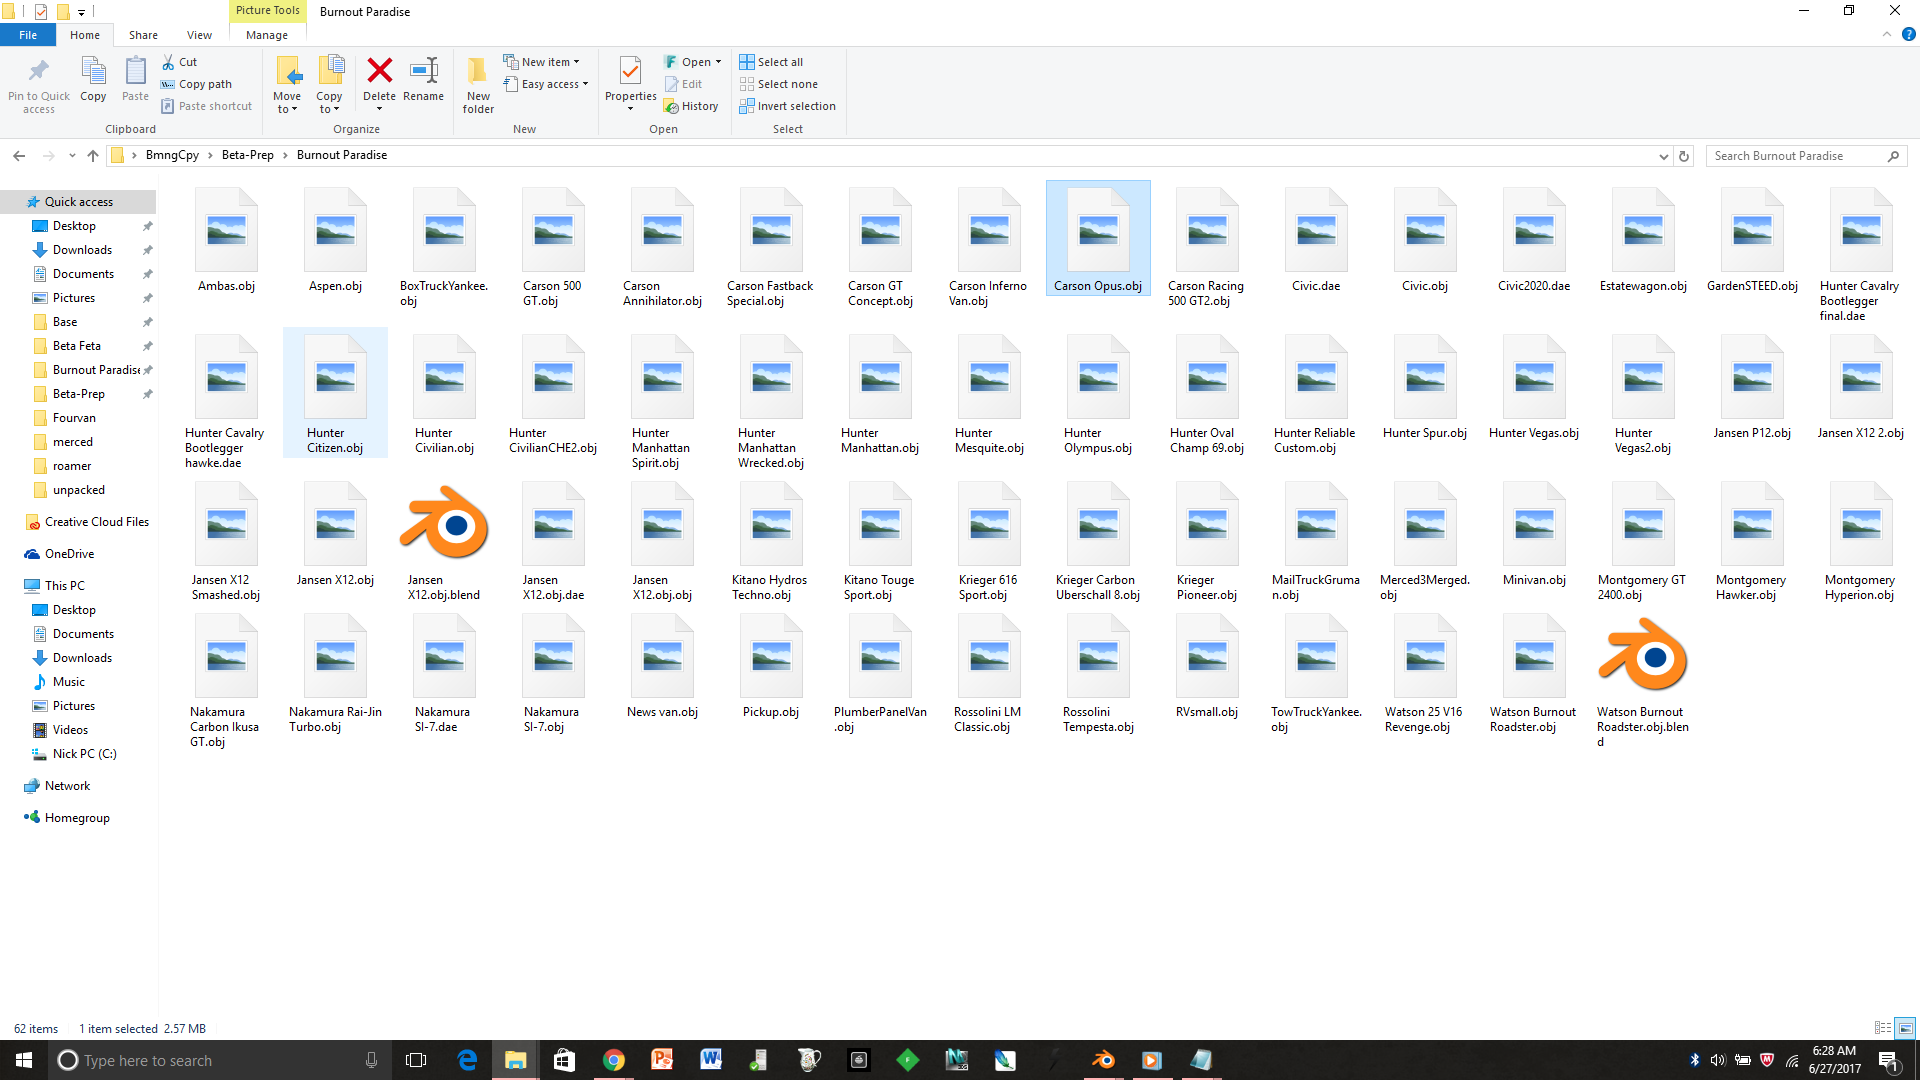
Task: Select the Carson Opus.obj file
Action: [x=1098, y=238]
